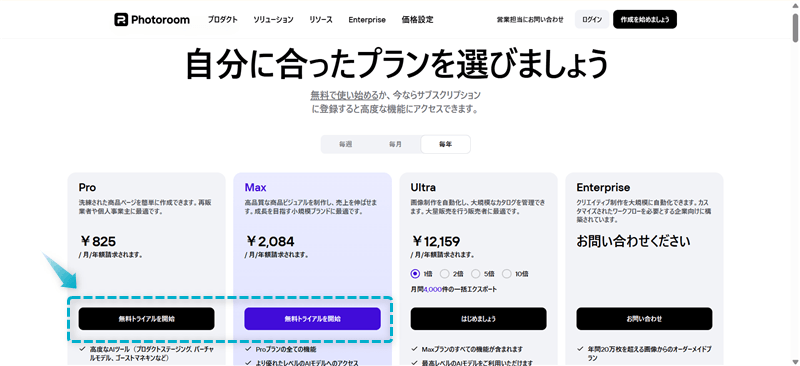Open the プロダクト menu
800x366 pixels.
pyautogui.click(x=222, y=20)
